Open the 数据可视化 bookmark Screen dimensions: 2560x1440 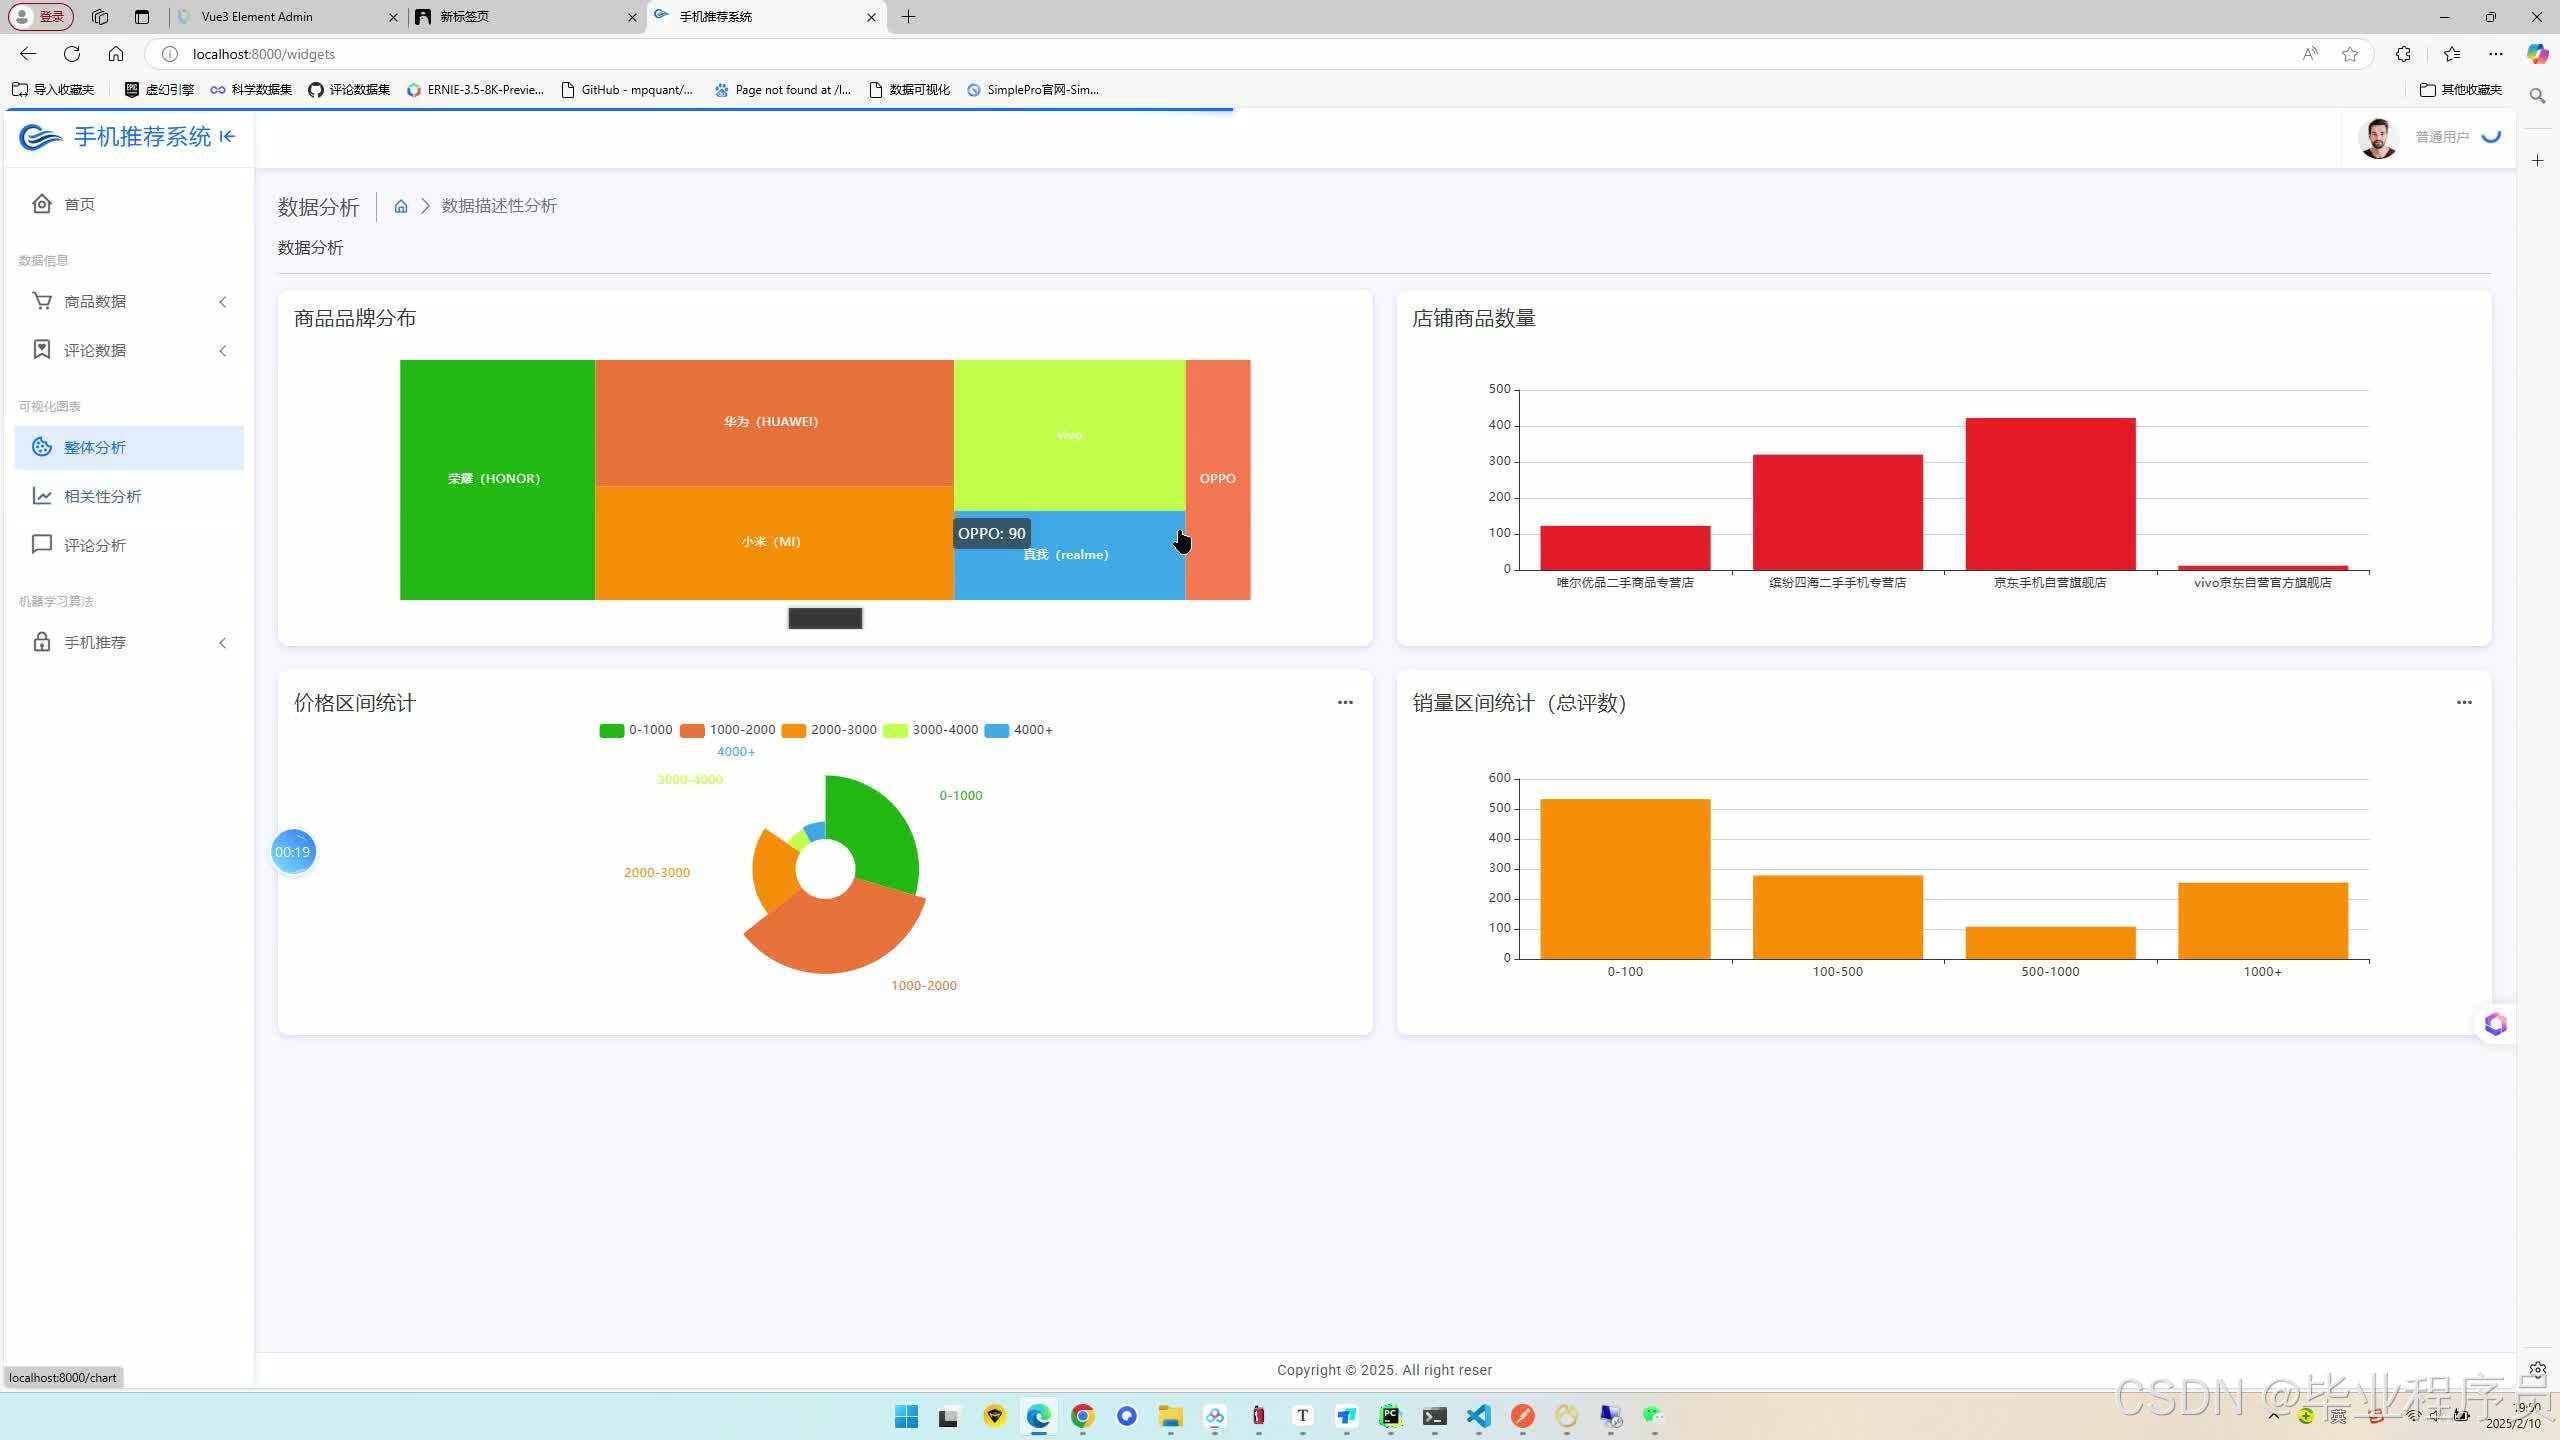tap(909, 90)
